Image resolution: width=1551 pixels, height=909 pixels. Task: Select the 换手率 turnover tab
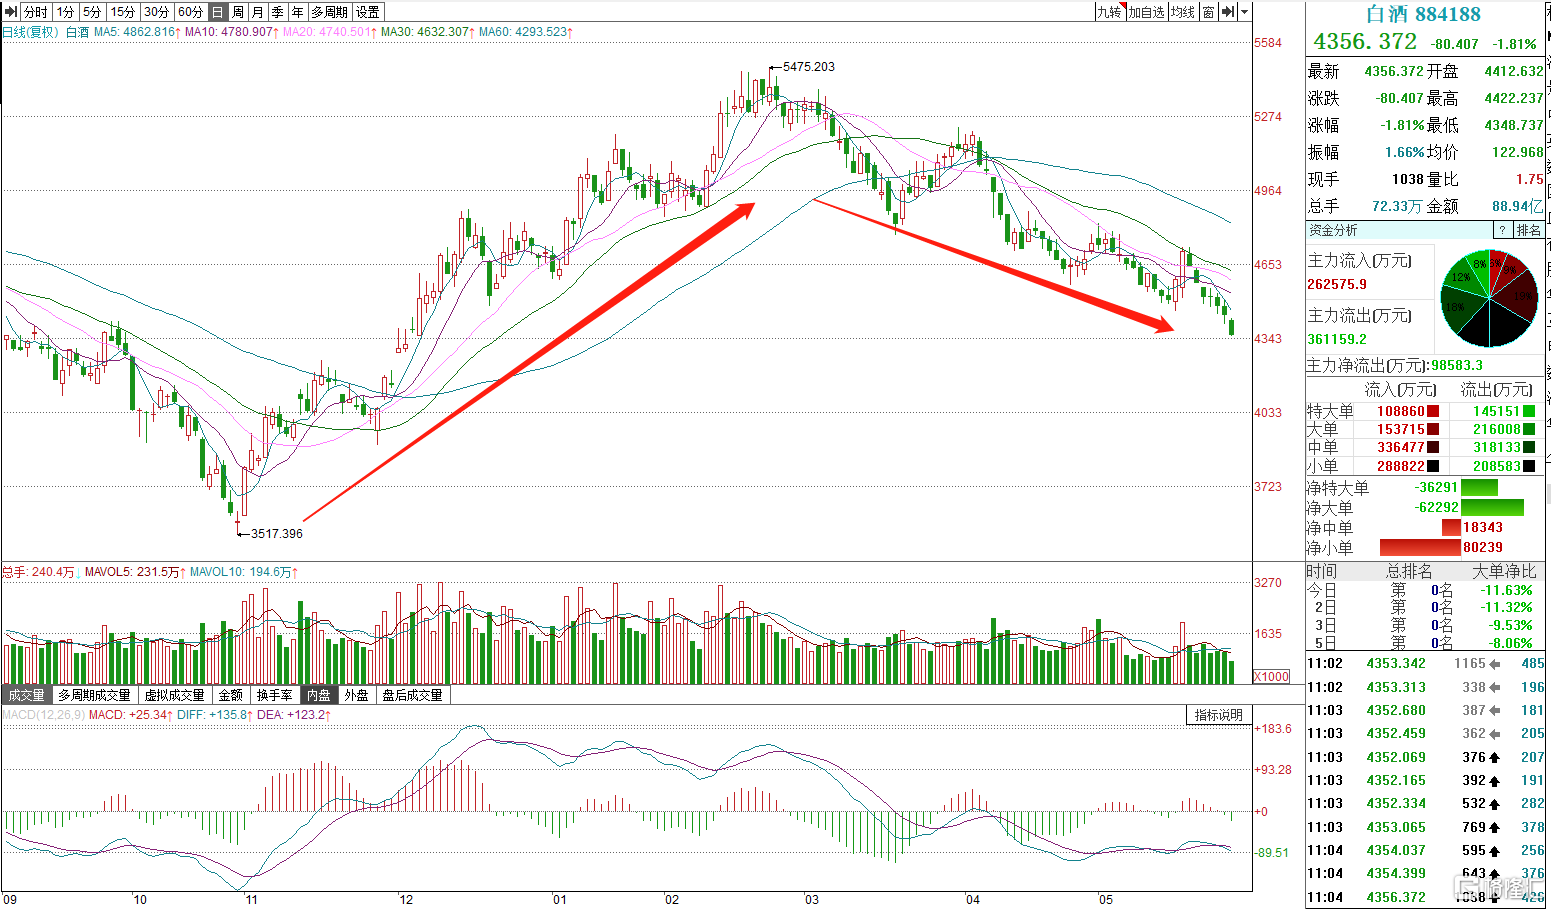(x=275, y=695)
